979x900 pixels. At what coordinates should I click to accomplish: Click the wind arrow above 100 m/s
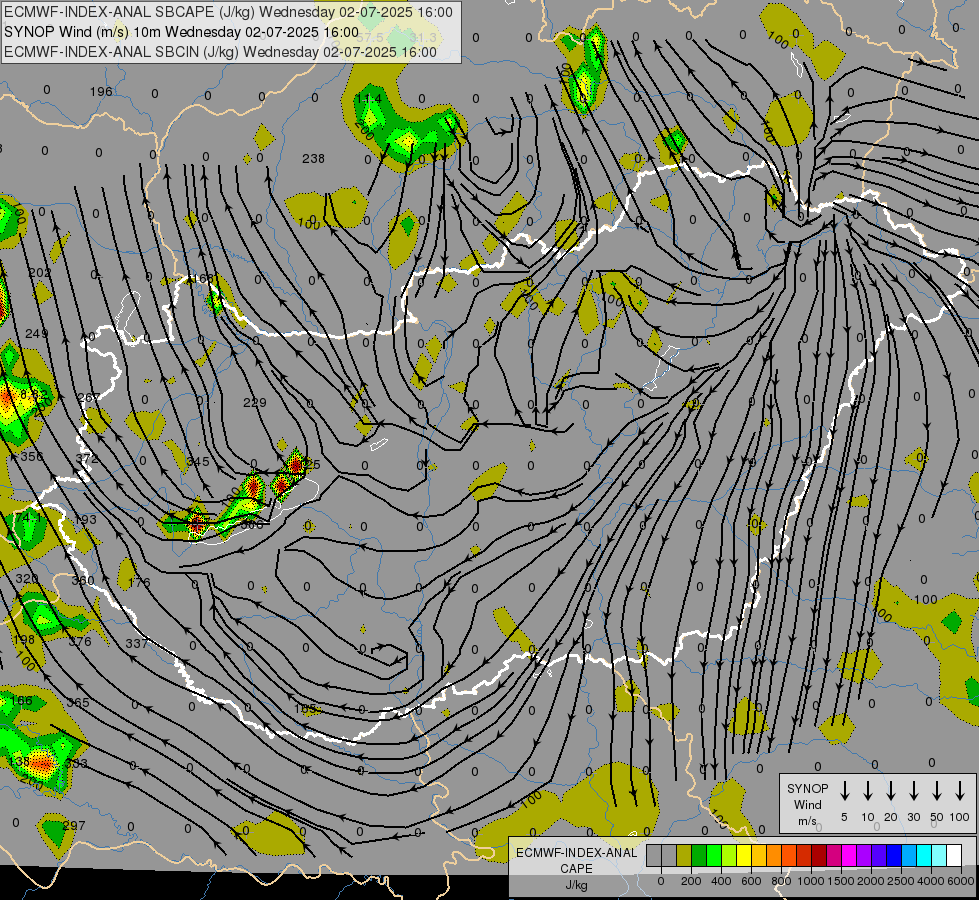960,790
